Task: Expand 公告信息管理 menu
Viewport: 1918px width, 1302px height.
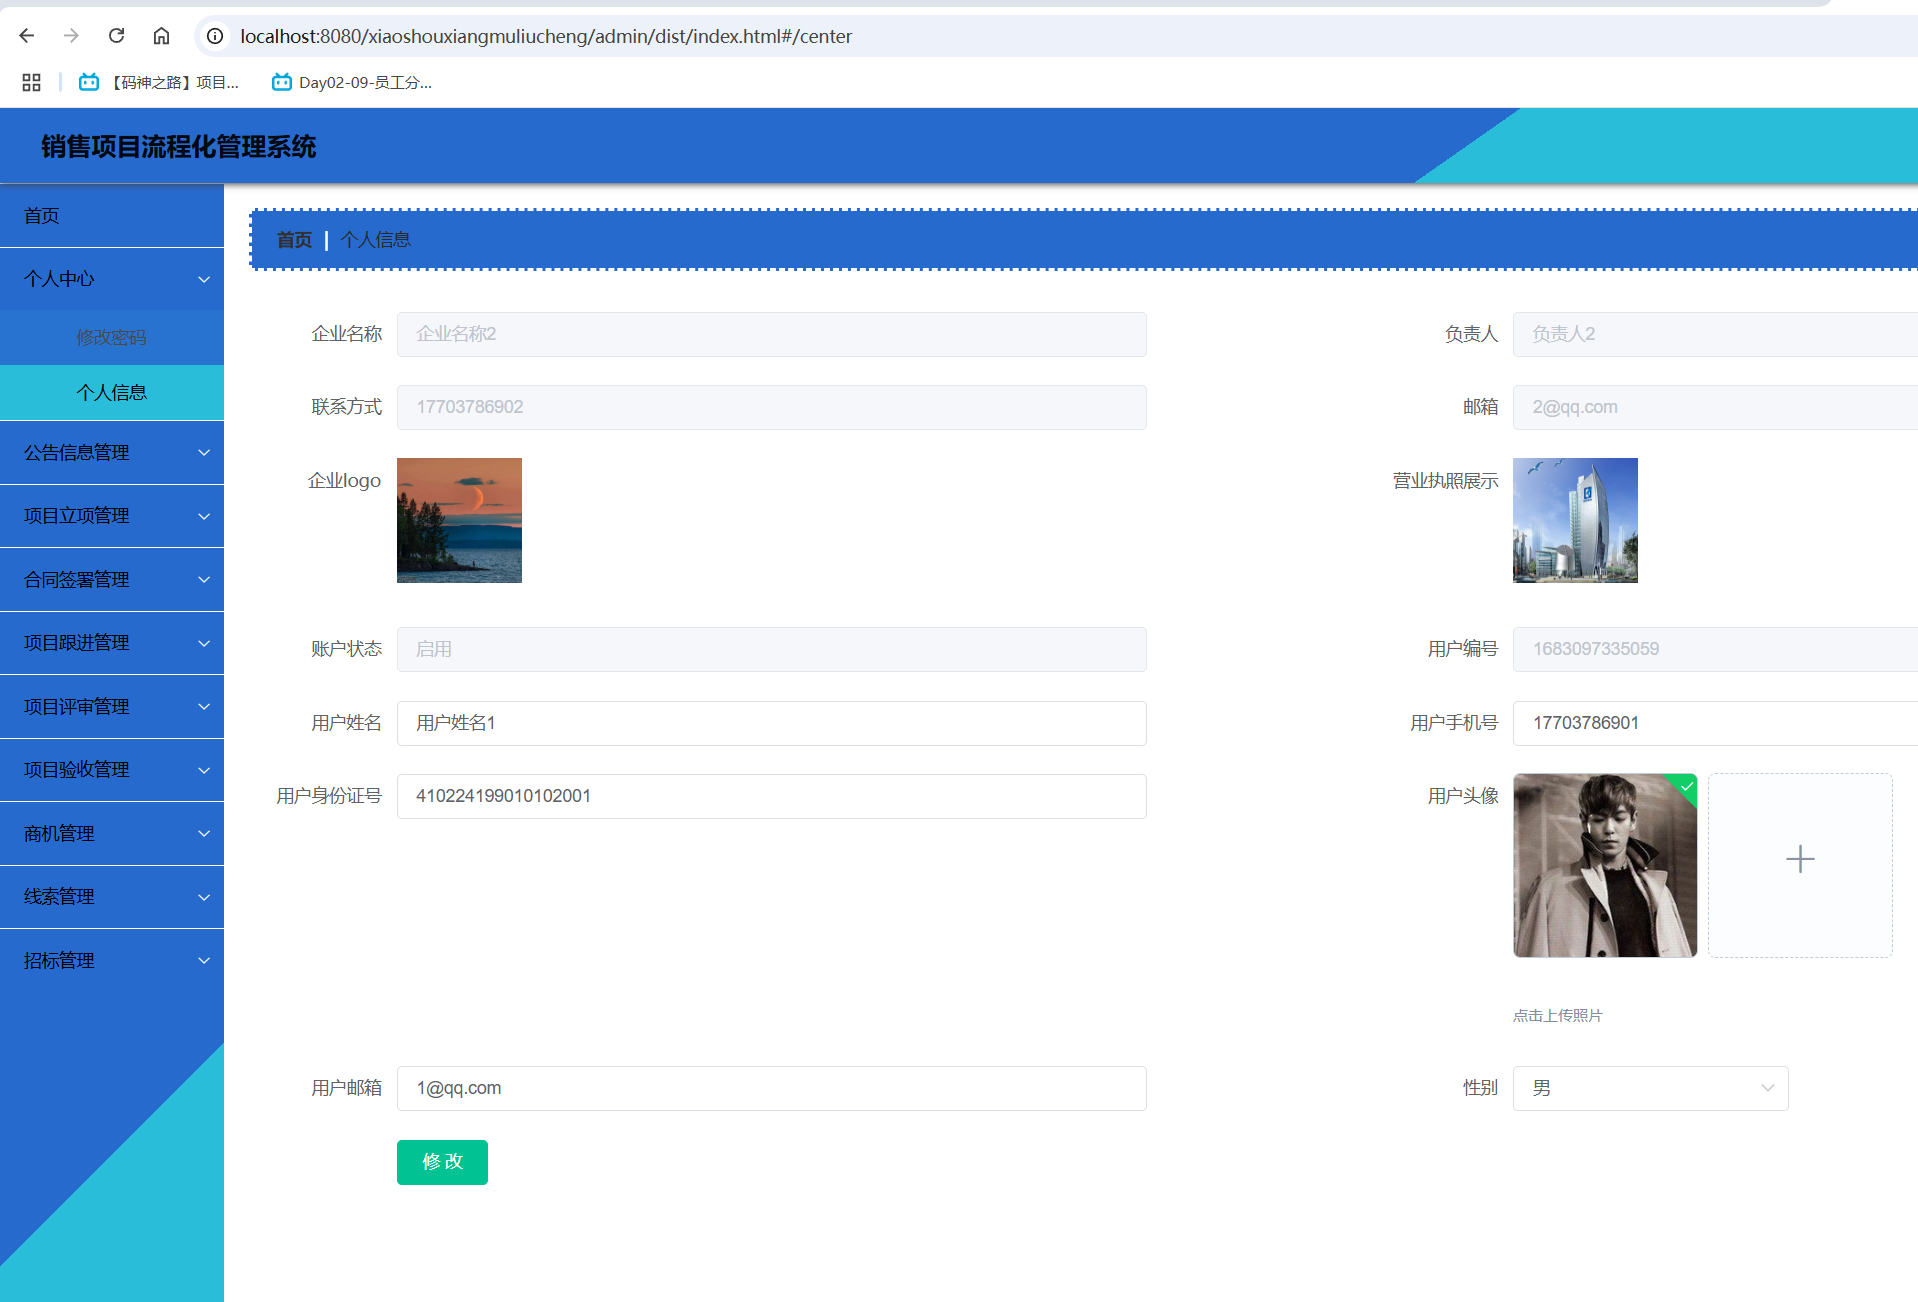Action: click(x=112, y=453)
